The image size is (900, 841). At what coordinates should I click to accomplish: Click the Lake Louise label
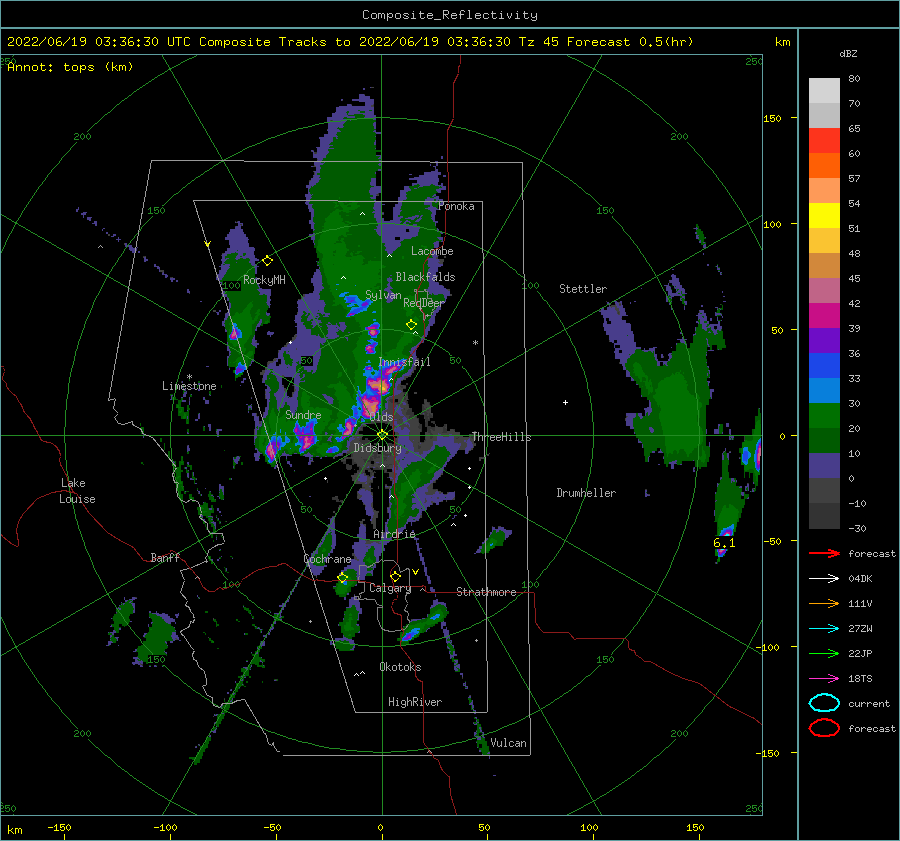coord(77,491)
